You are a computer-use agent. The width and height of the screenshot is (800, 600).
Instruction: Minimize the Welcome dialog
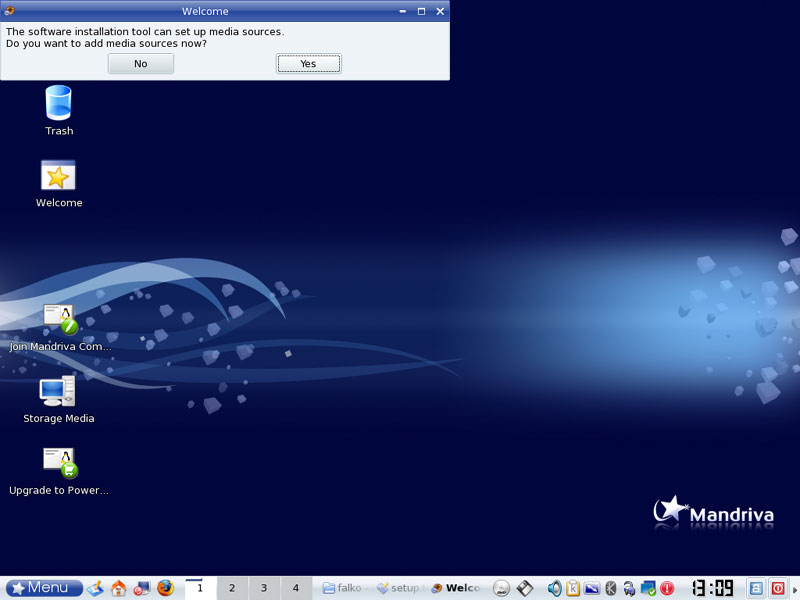point(403,11)
